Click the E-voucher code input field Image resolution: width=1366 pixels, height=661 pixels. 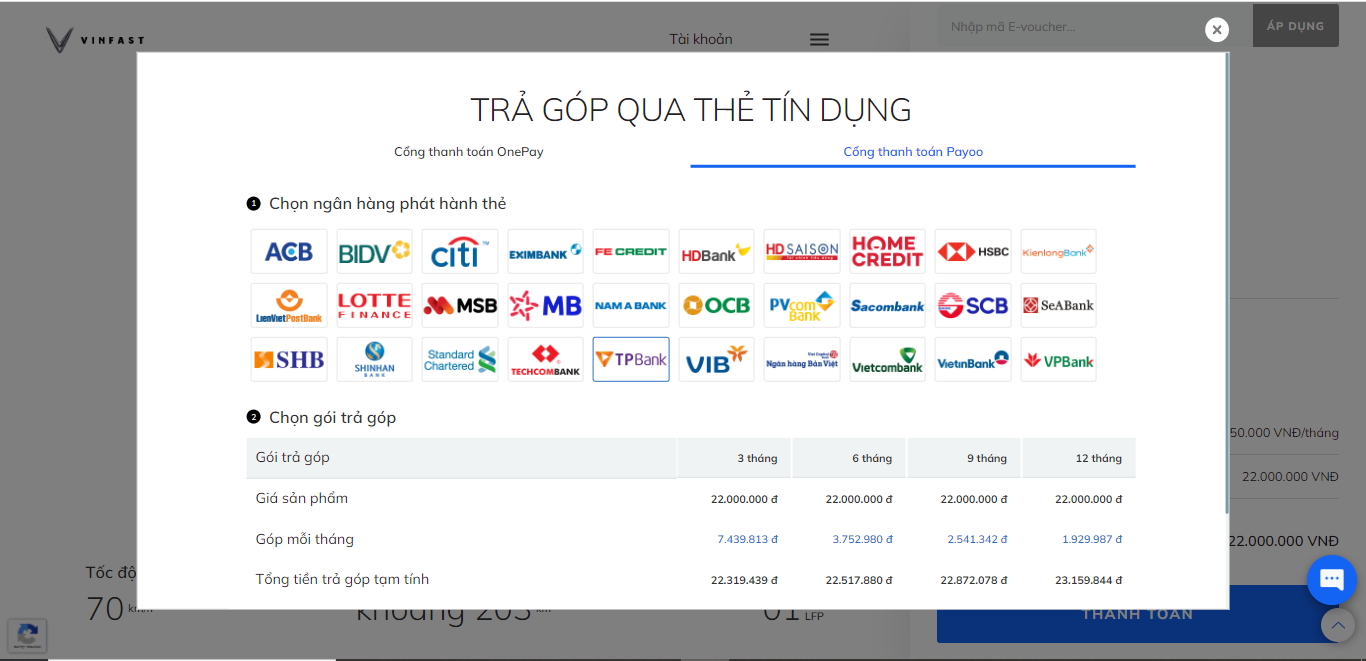coord(1090,27)
